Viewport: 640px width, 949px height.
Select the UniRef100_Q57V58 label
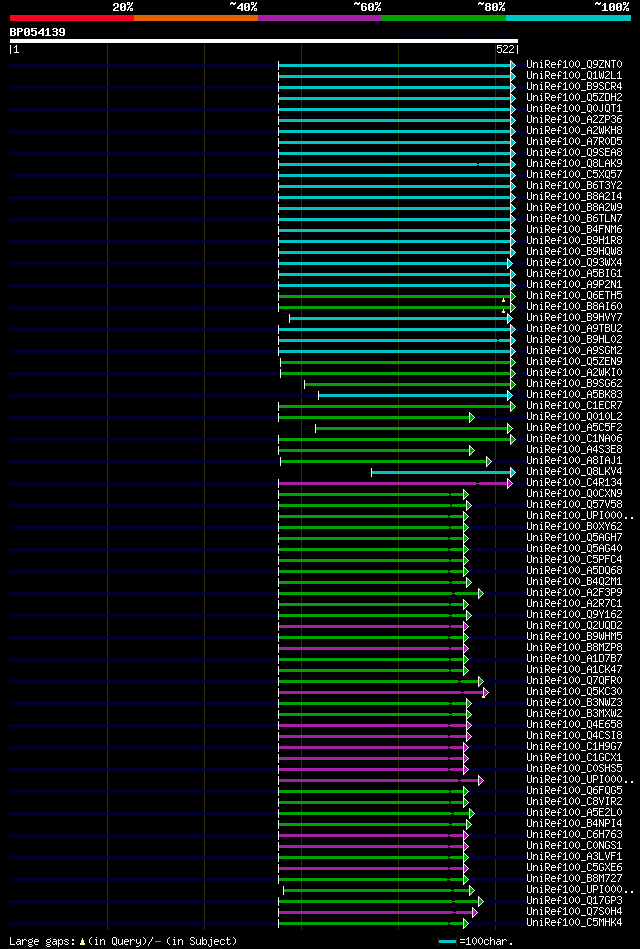point(574,505)
